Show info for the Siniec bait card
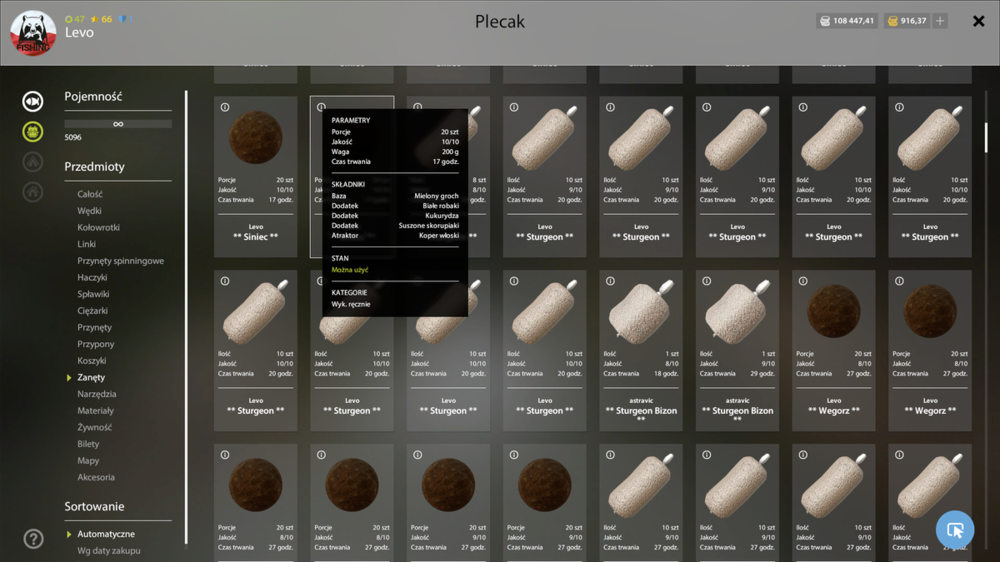 point(225,107)
